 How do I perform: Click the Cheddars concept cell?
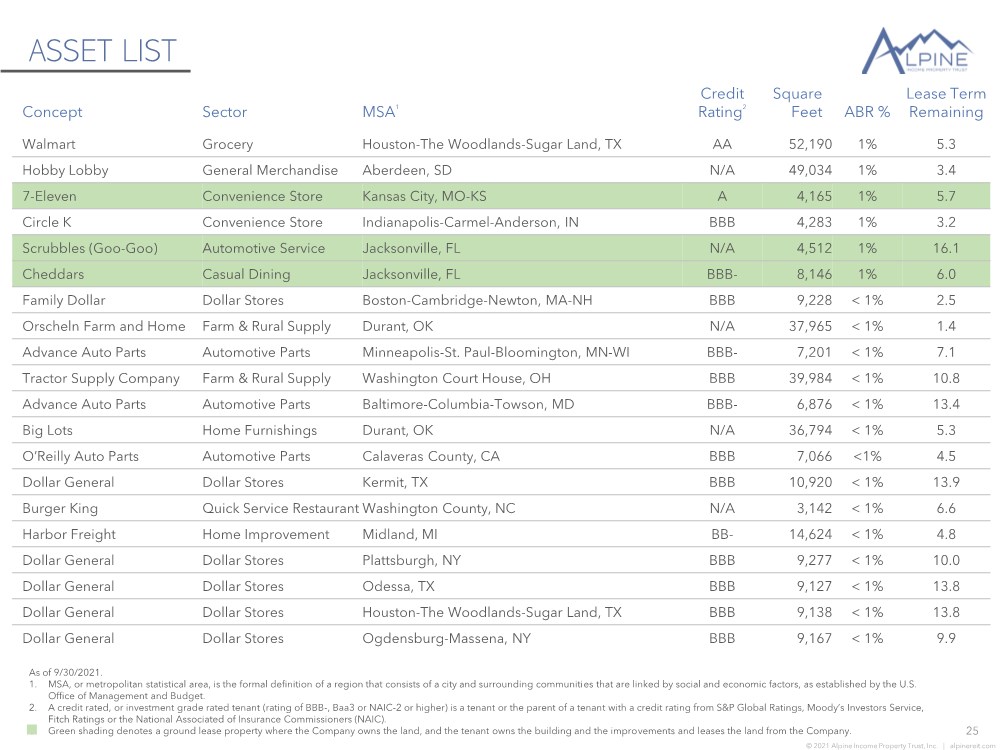tap(53, 274)
